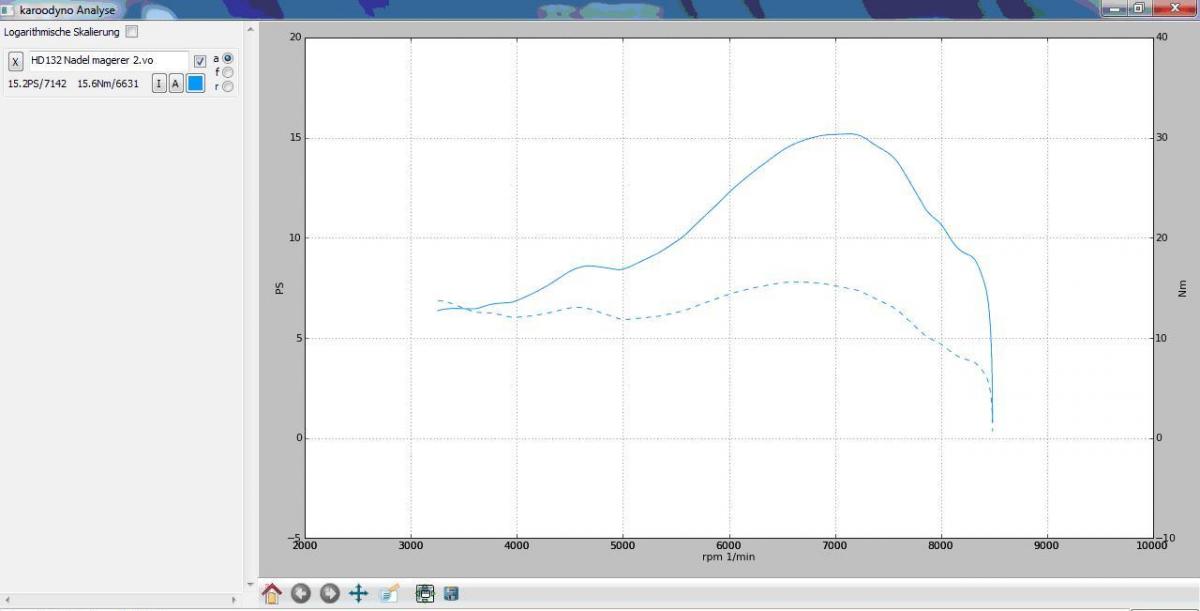Select the 'a' radio option
The width and height of the screenshot is (1200, 611).
click(228, 59)
